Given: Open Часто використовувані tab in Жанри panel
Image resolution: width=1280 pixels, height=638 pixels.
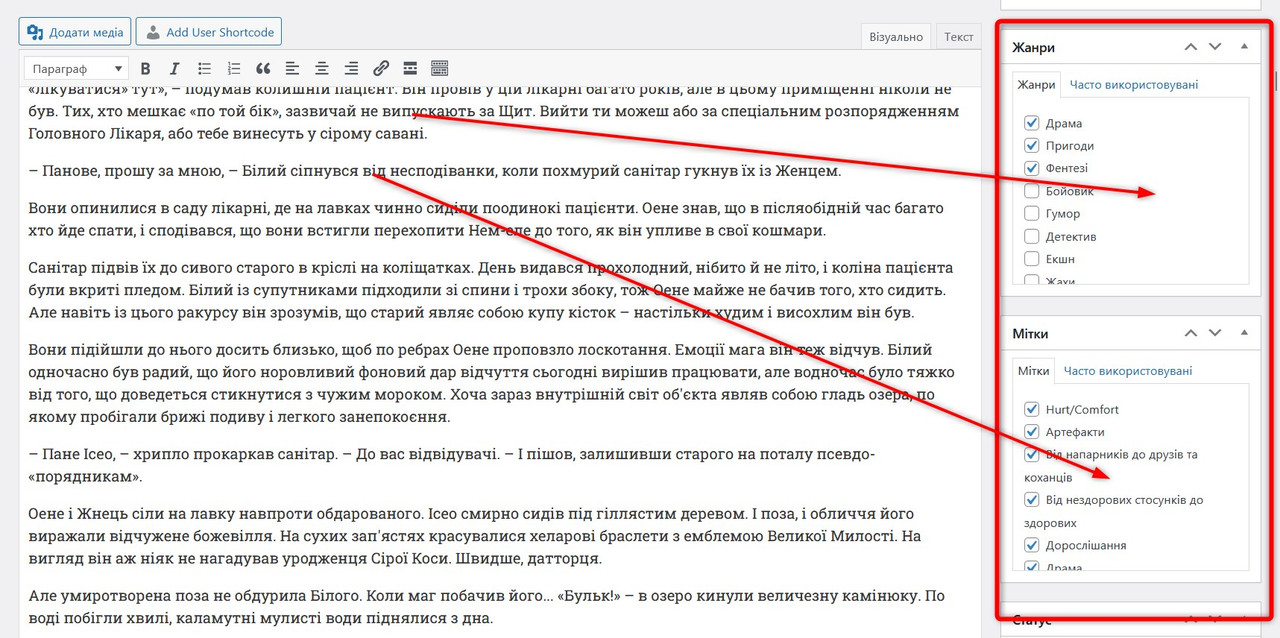Looking at the screenshot, I should [1133, 85].
